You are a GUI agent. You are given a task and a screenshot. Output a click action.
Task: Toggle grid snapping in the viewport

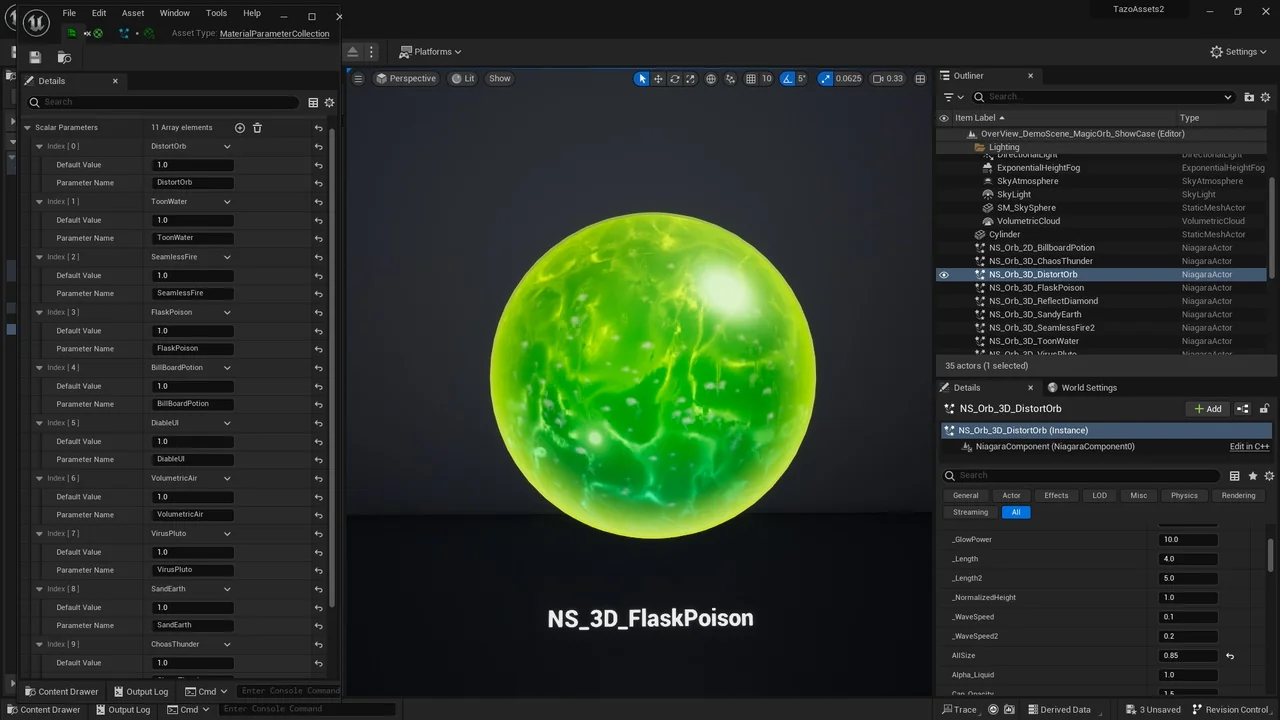click(x=750, y=78)
